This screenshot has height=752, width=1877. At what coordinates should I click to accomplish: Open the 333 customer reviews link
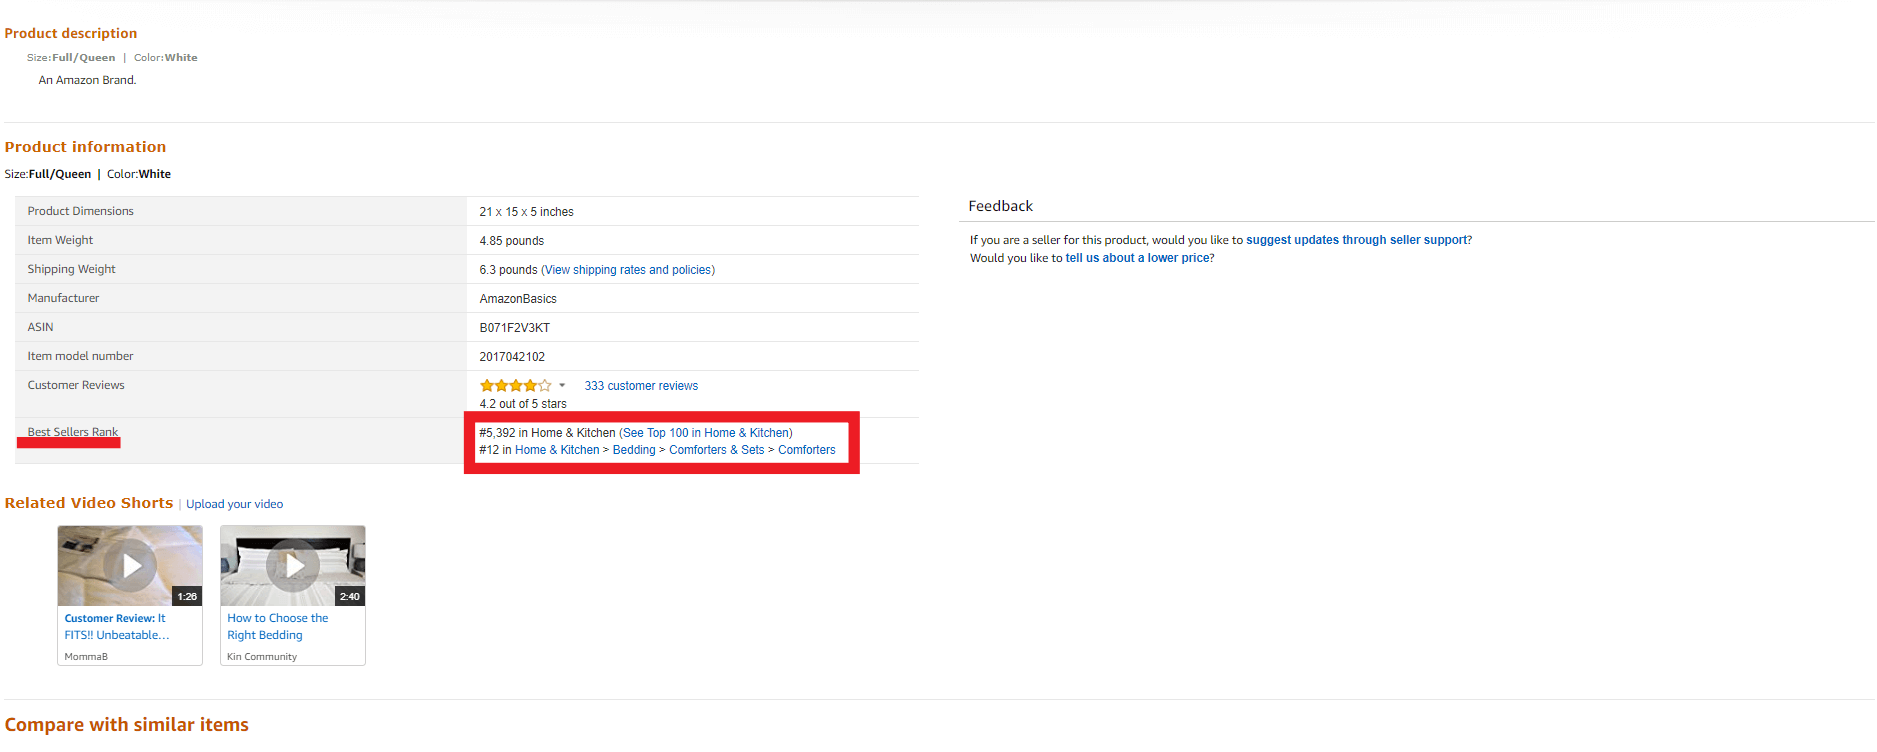[x=641, y=386]
